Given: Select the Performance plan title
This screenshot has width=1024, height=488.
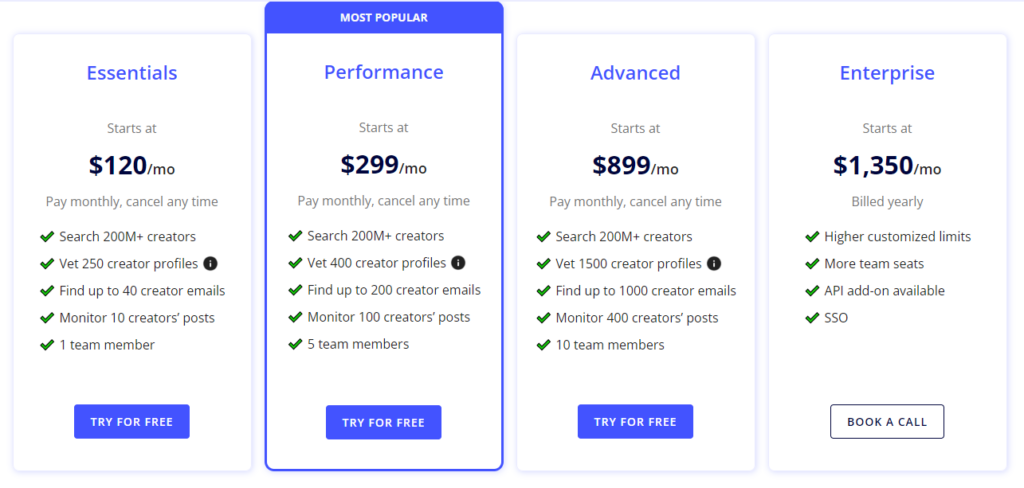Looking at the screenshot, I should click(384, 72).
